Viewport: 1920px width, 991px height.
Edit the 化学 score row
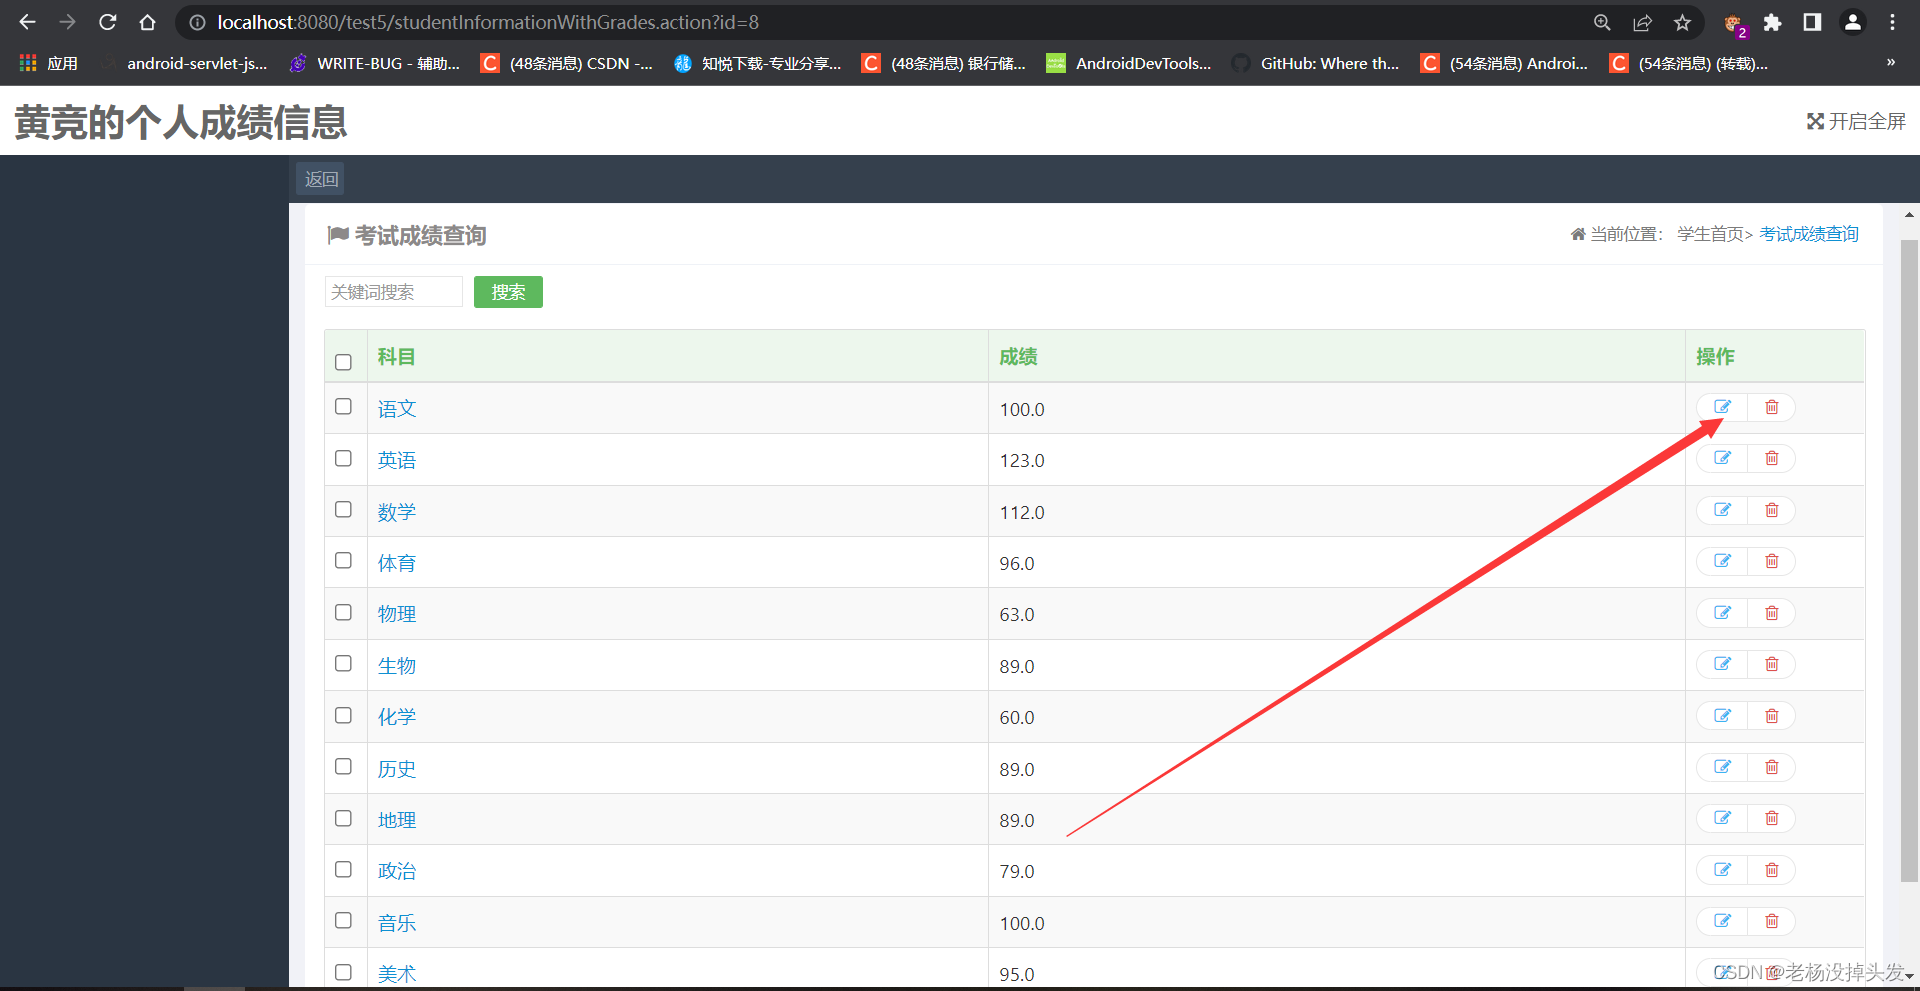pos(1722,716)
